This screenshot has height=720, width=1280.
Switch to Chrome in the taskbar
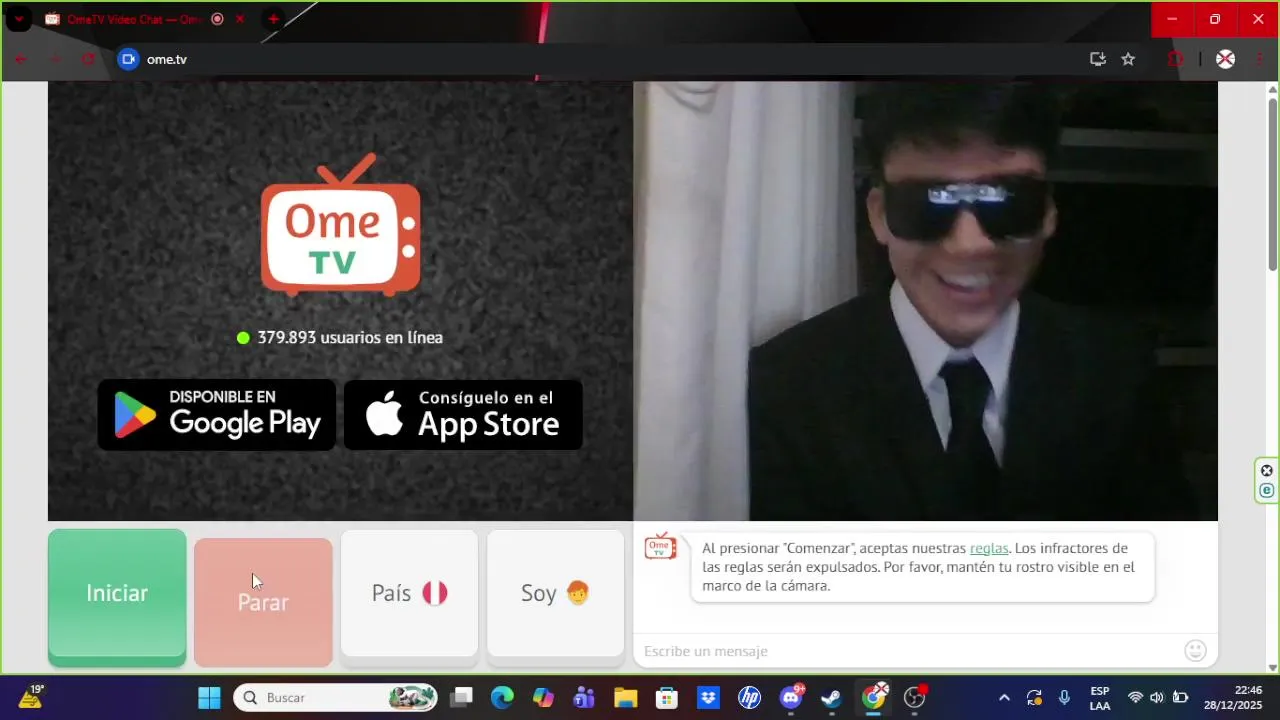click(x=874, y=698)
